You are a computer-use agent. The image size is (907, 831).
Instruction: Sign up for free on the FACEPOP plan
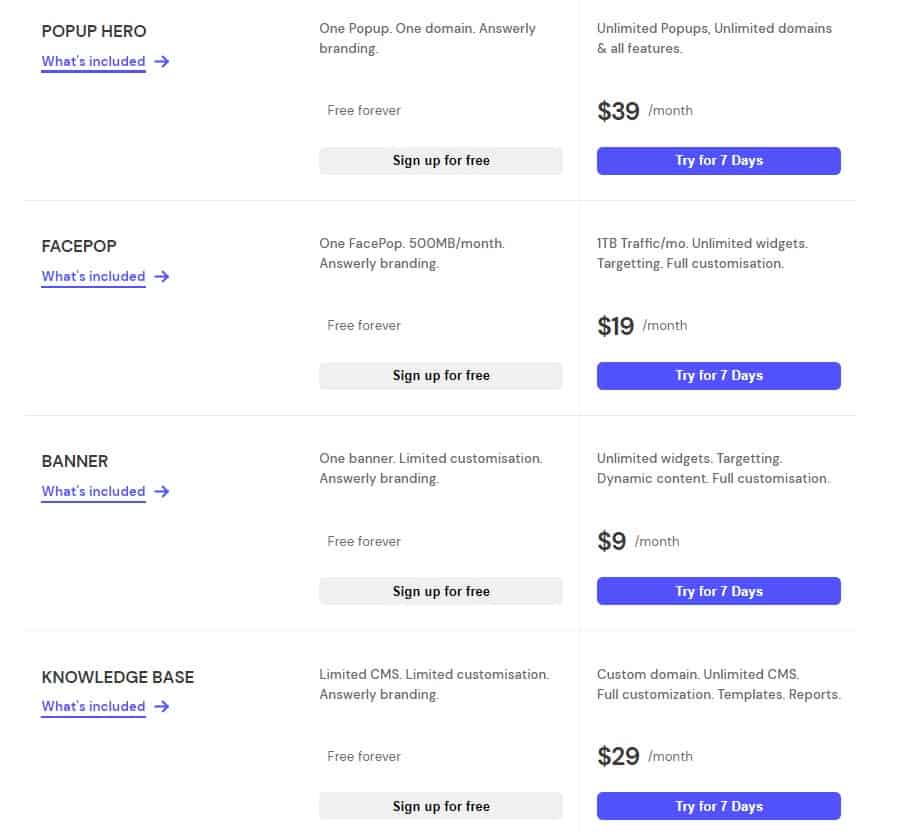click(440, 375)
